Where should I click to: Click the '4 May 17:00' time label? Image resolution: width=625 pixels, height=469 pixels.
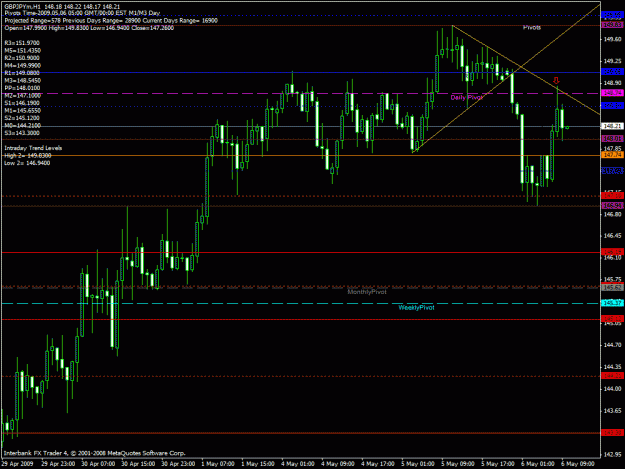[378, 464]
